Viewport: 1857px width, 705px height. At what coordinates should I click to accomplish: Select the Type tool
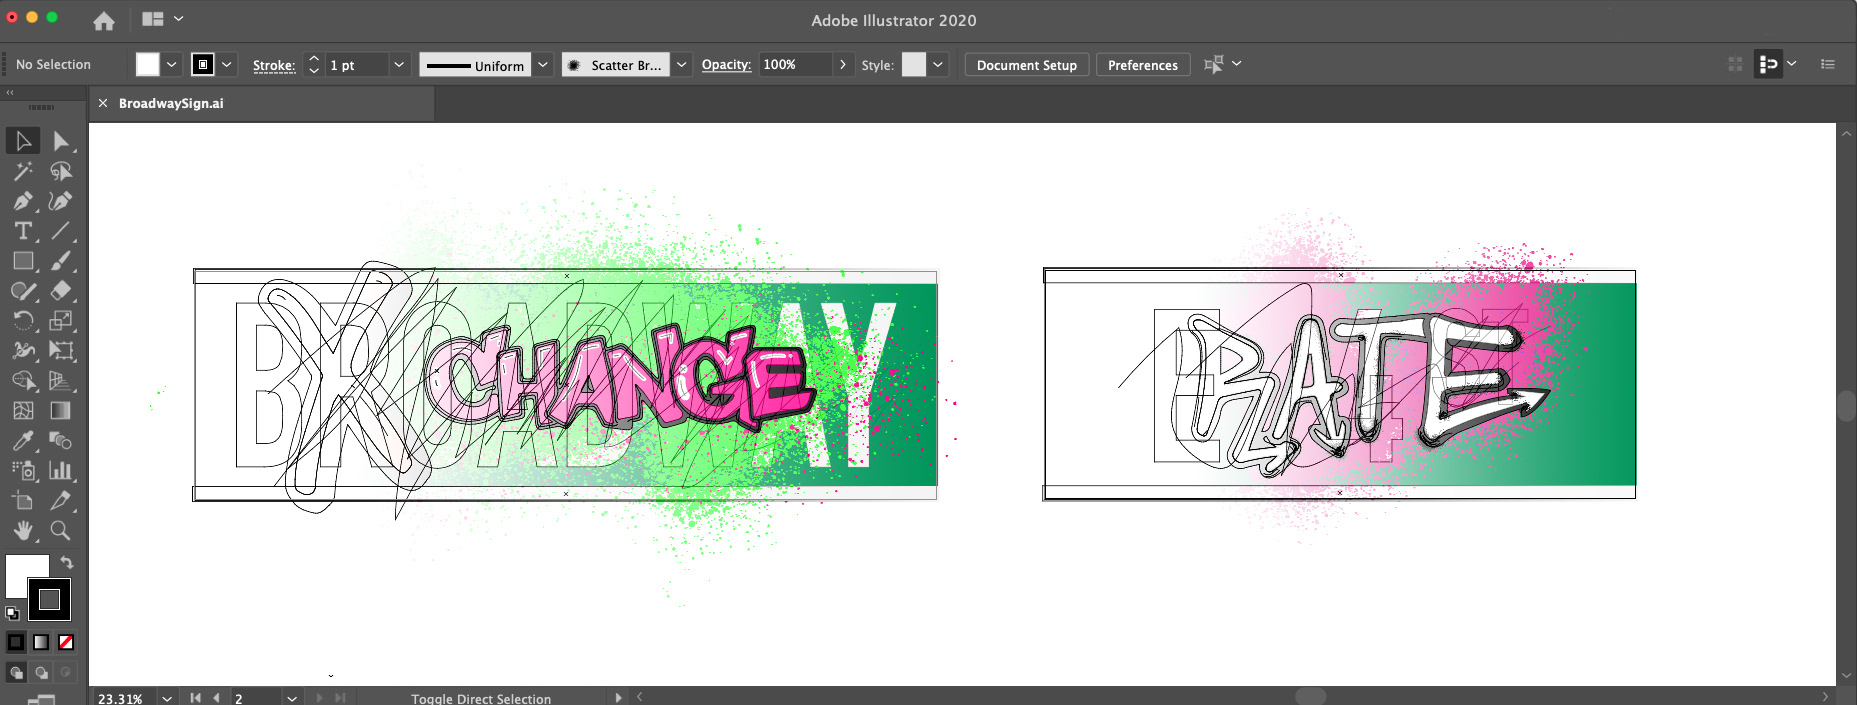coord(23,231)
